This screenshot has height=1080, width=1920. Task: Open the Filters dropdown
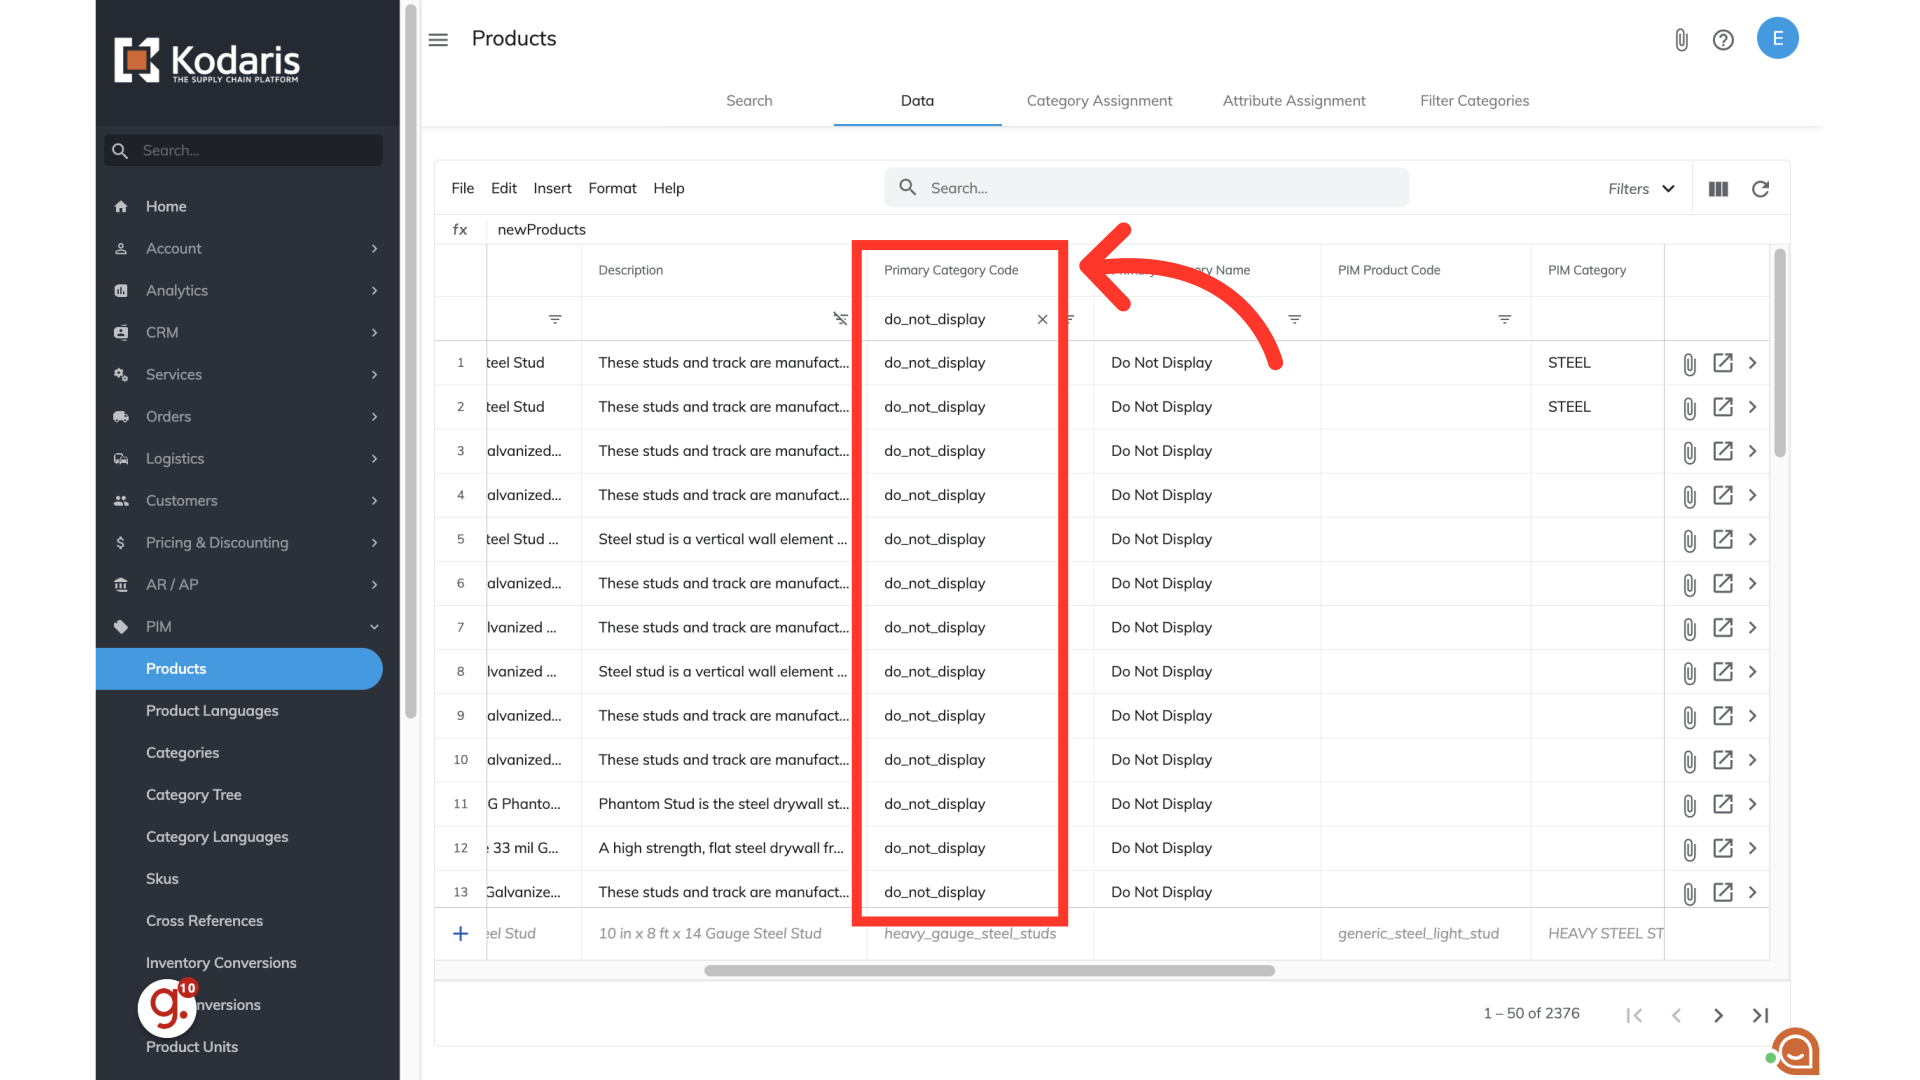[x=1641, y=189]
